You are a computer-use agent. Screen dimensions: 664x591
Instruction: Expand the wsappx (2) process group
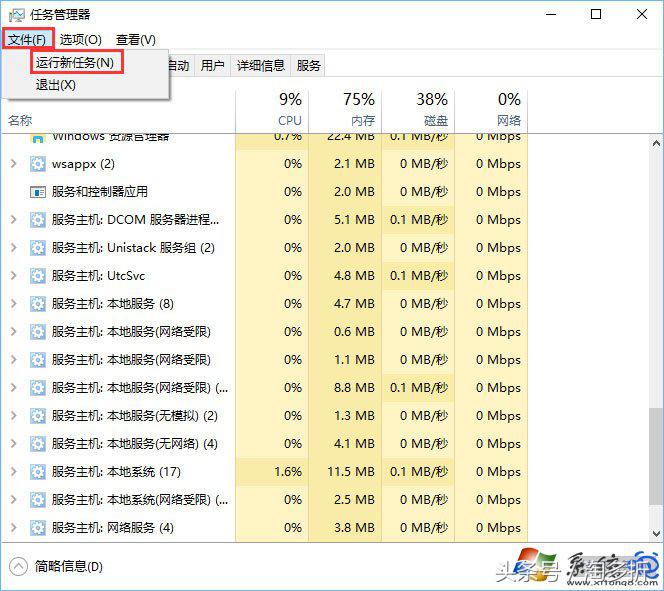14,163
